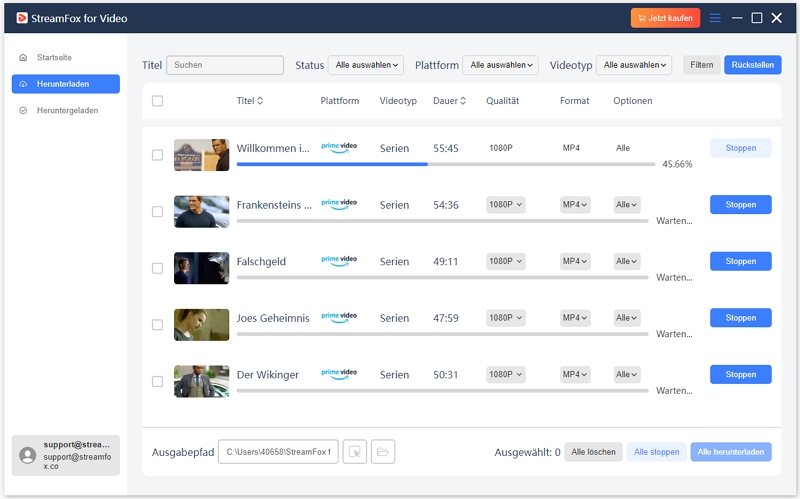Viewport: 800px width, 499px height.
Task: Check the Falschgeld row checkbox
Action: [x=158, y=268]
